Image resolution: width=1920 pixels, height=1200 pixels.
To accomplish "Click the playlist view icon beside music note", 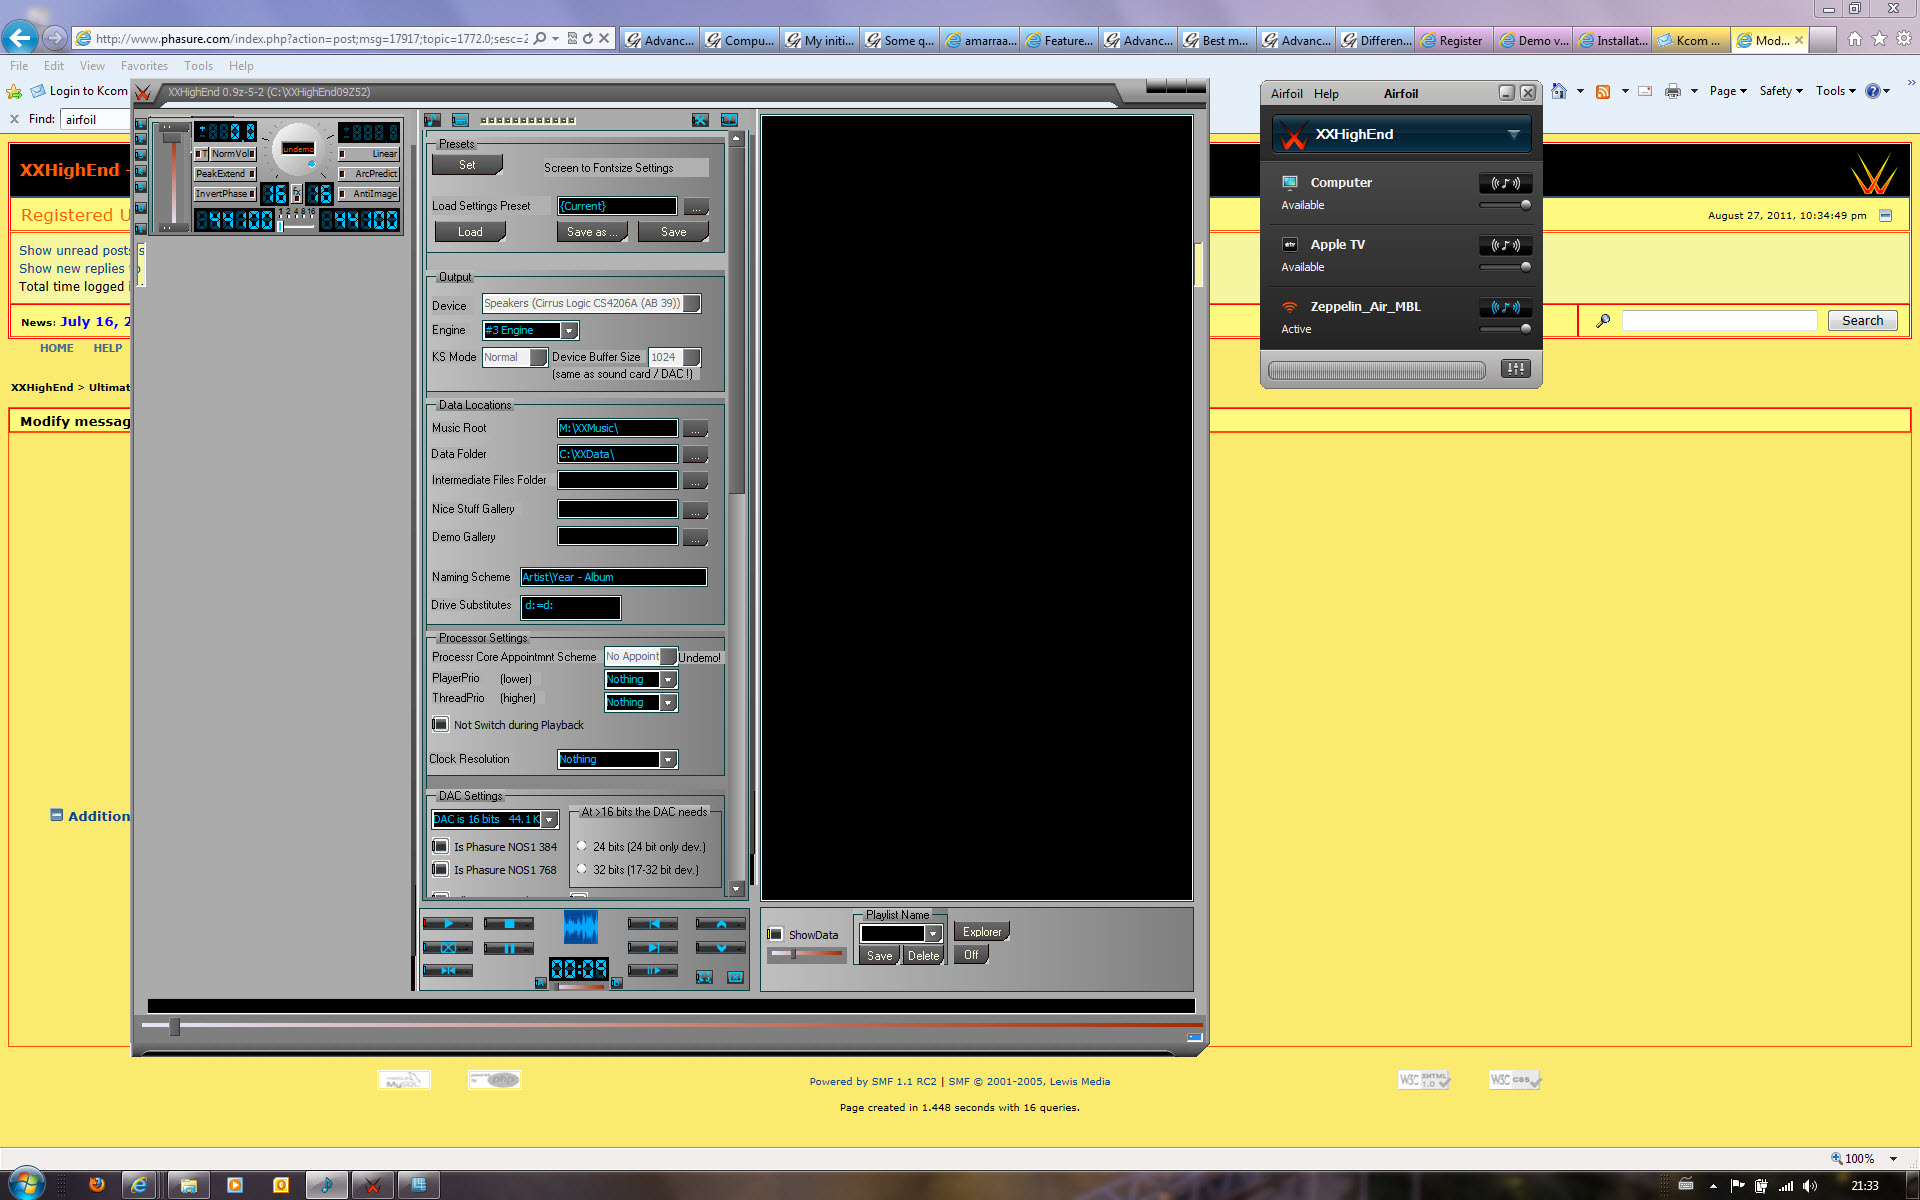I will point(460,120).
